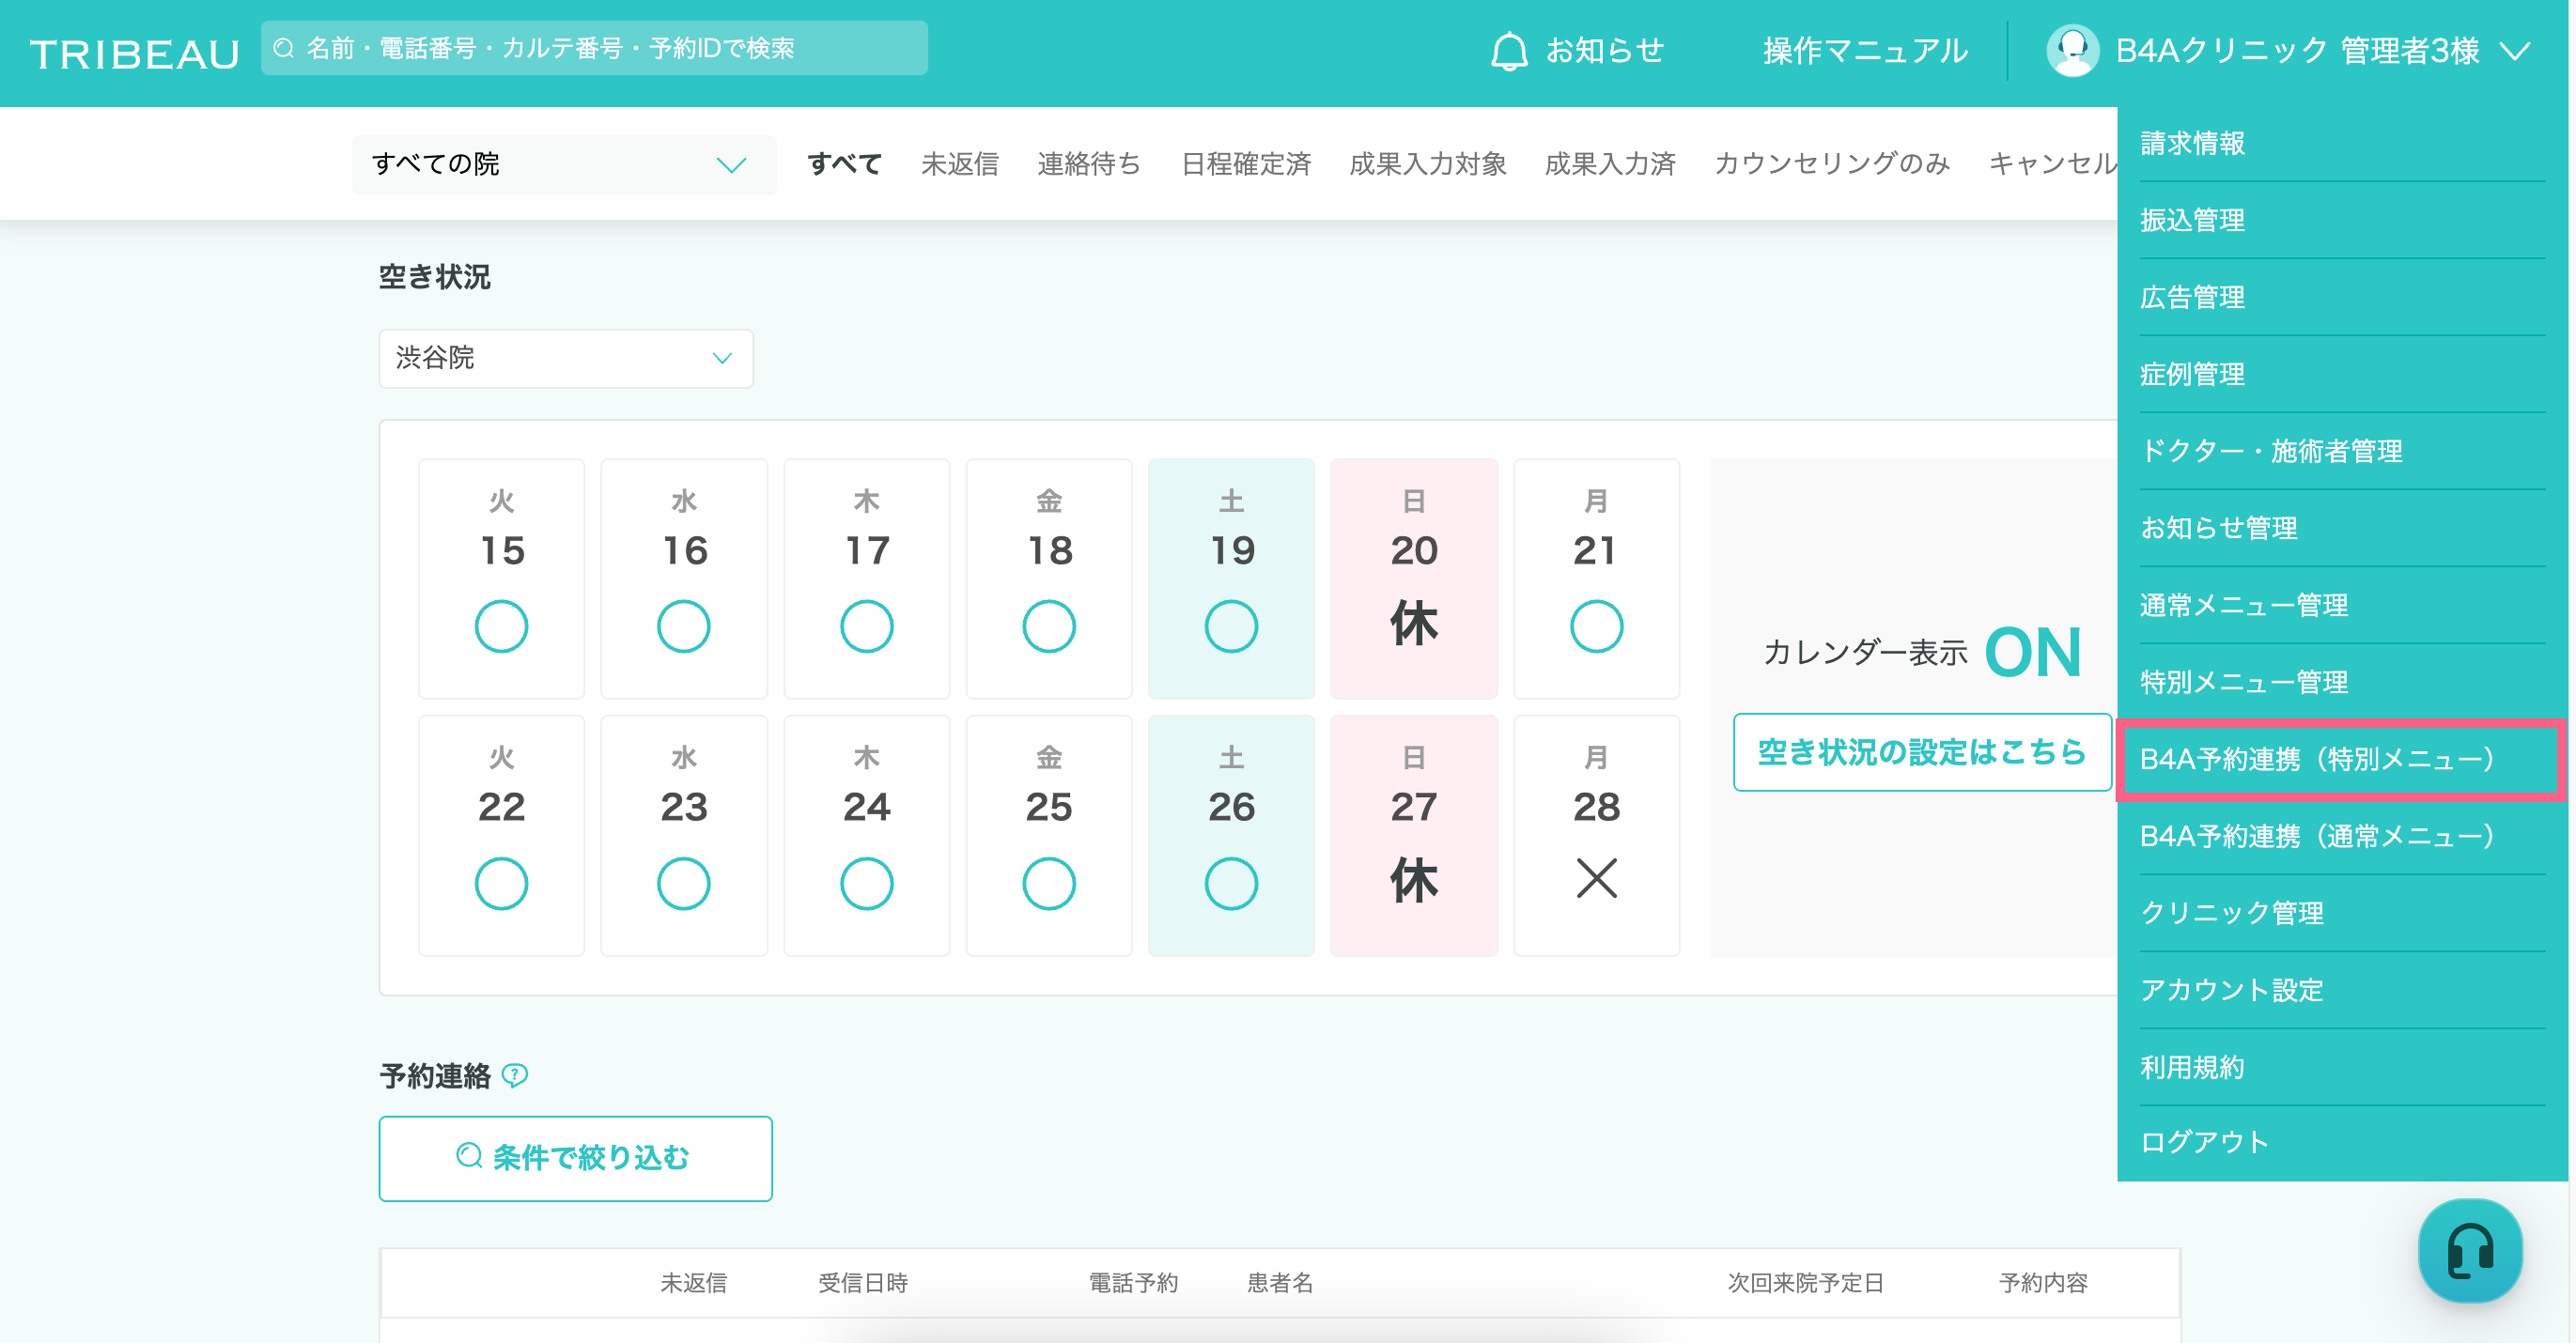
Task: Open the 渋谷院 branch dropdown
Action: click(x=566, y=358)
